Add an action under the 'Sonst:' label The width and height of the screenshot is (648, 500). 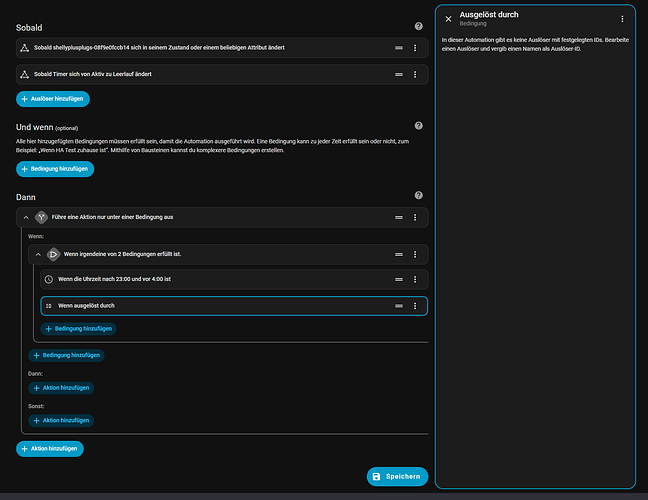pos(61,421)
